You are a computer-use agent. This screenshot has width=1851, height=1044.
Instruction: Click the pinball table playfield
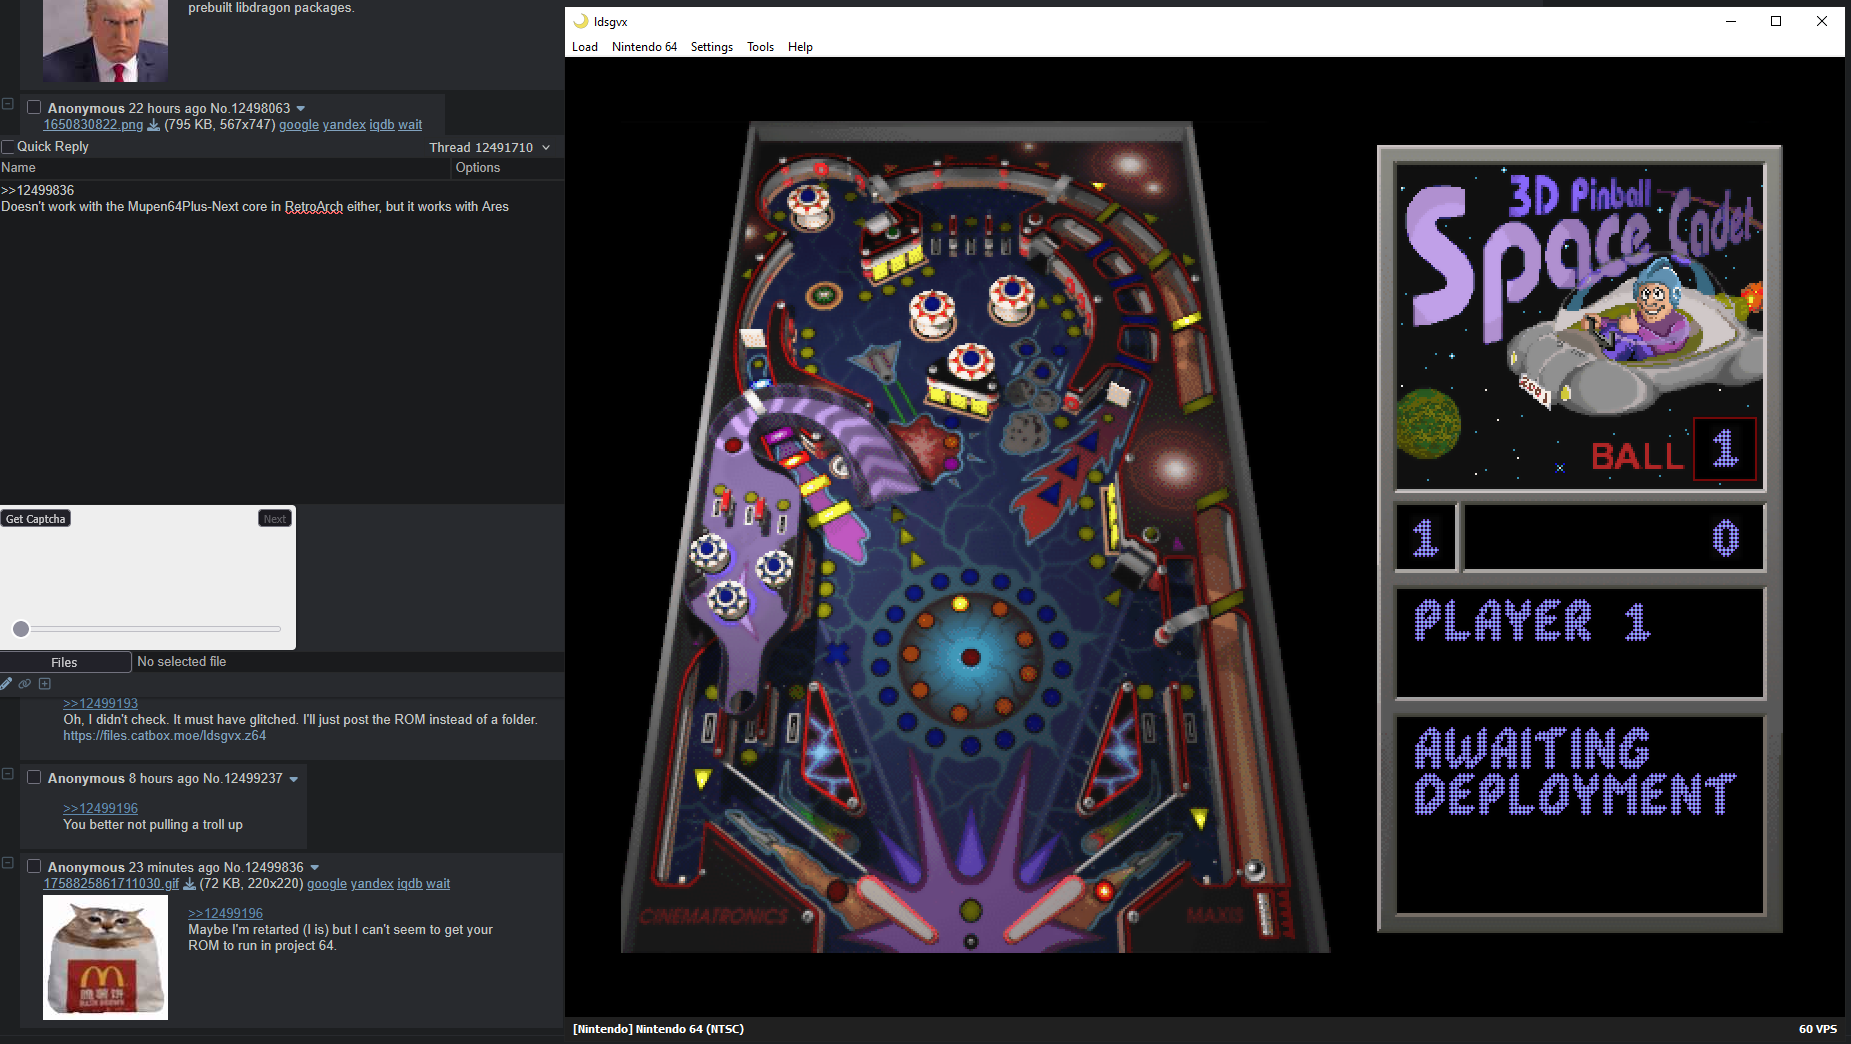click(975, 538)
